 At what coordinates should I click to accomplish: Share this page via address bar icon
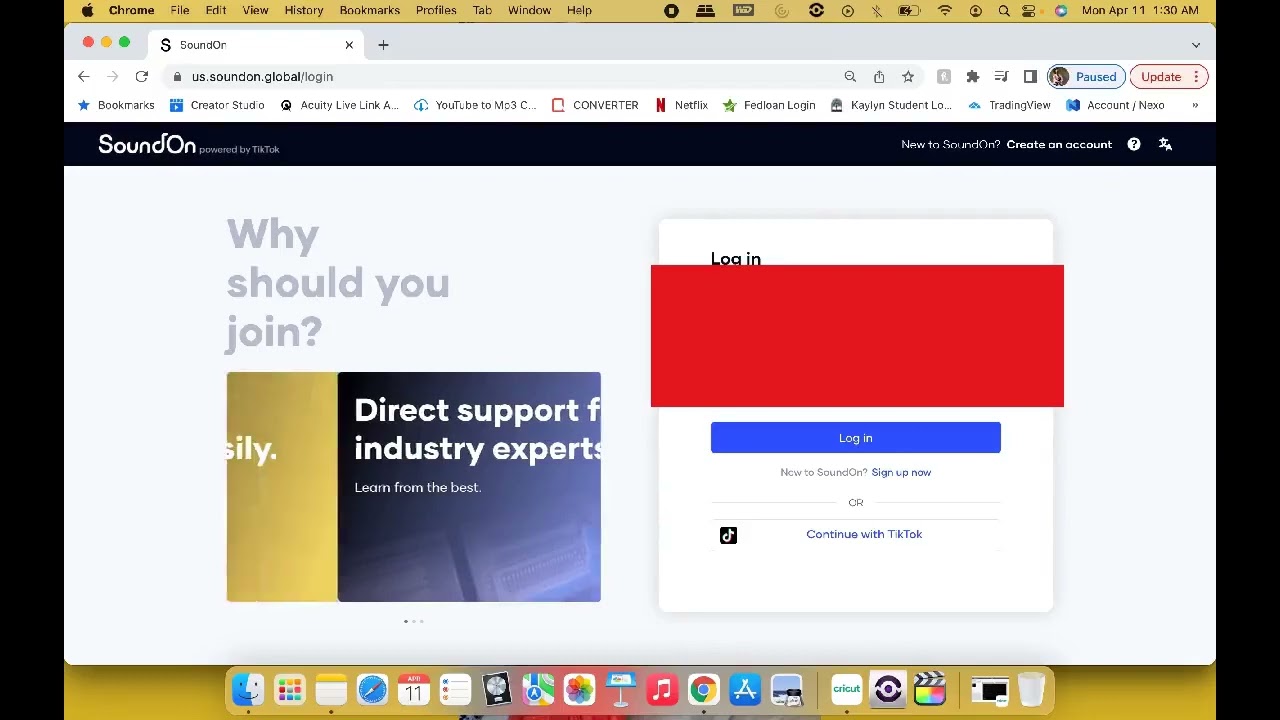[879, 77]
